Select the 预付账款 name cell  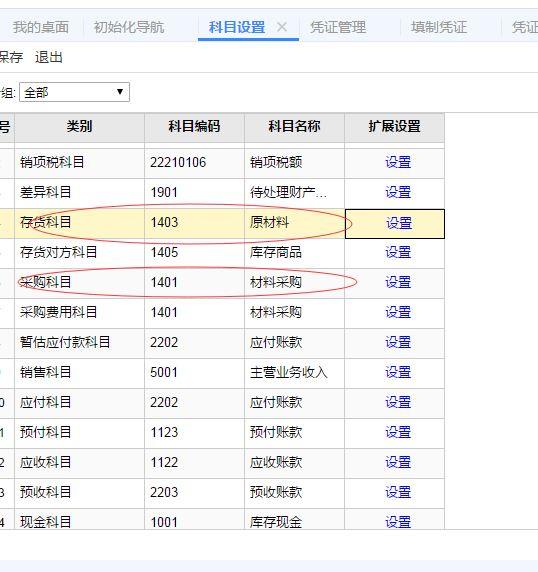(x=294, y=433)
